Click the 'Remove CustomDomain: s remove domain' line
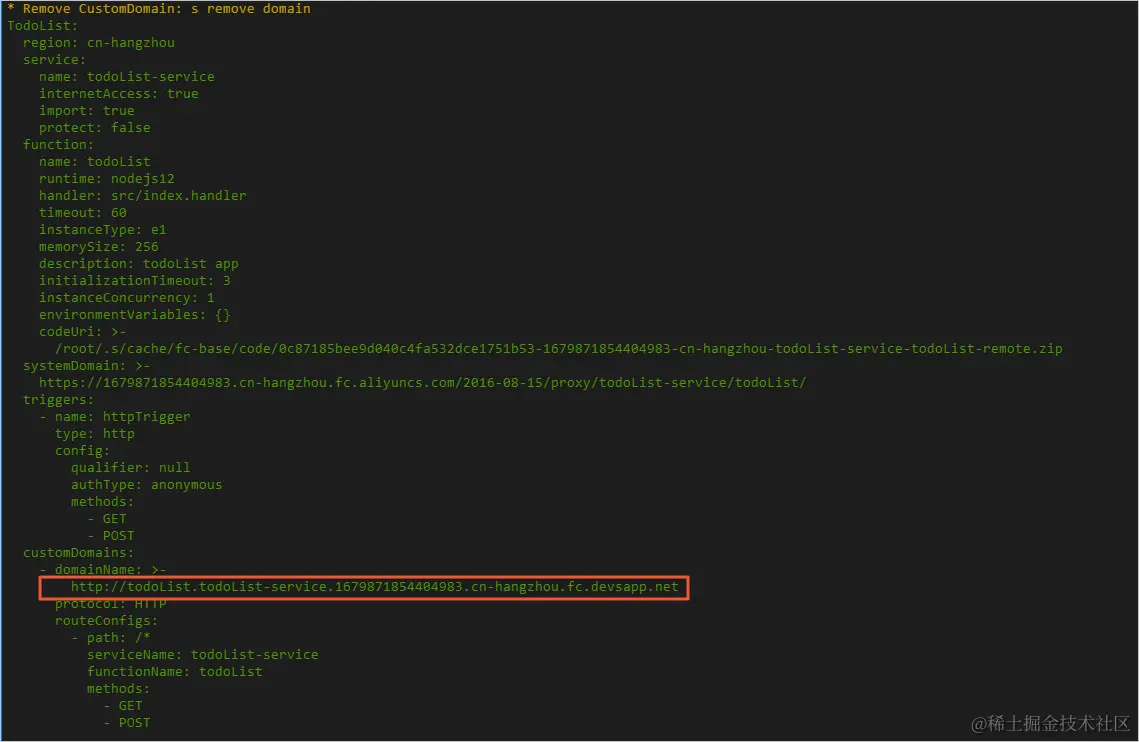Image resolution: width=1139 pixels, height=742 pixels. tap(159, 9)
